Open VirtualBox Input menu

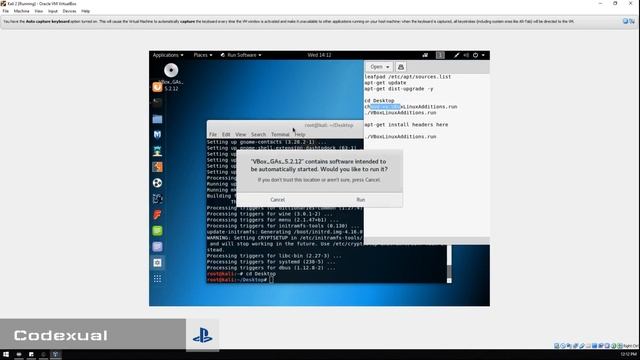[53, 11]
